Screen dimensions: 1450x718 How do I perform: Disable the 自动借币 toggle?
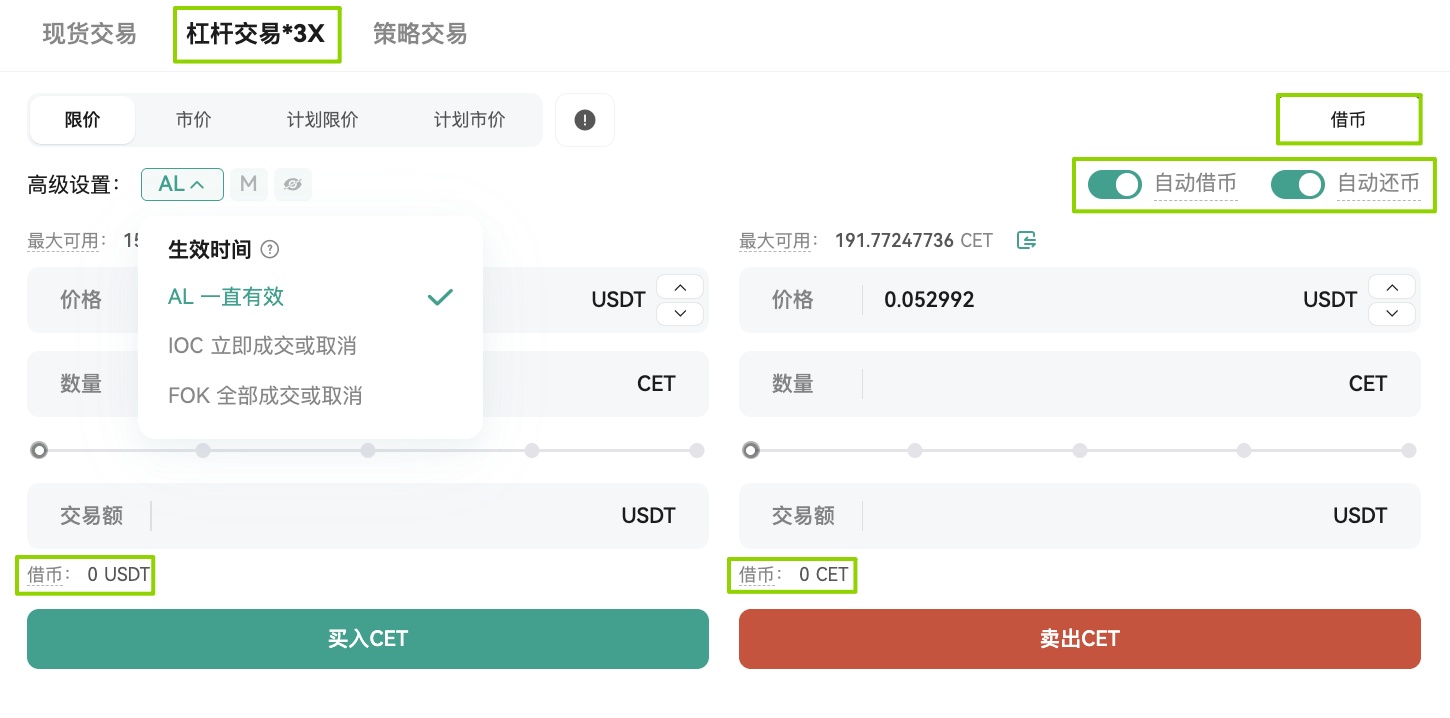pos(1114,184)
